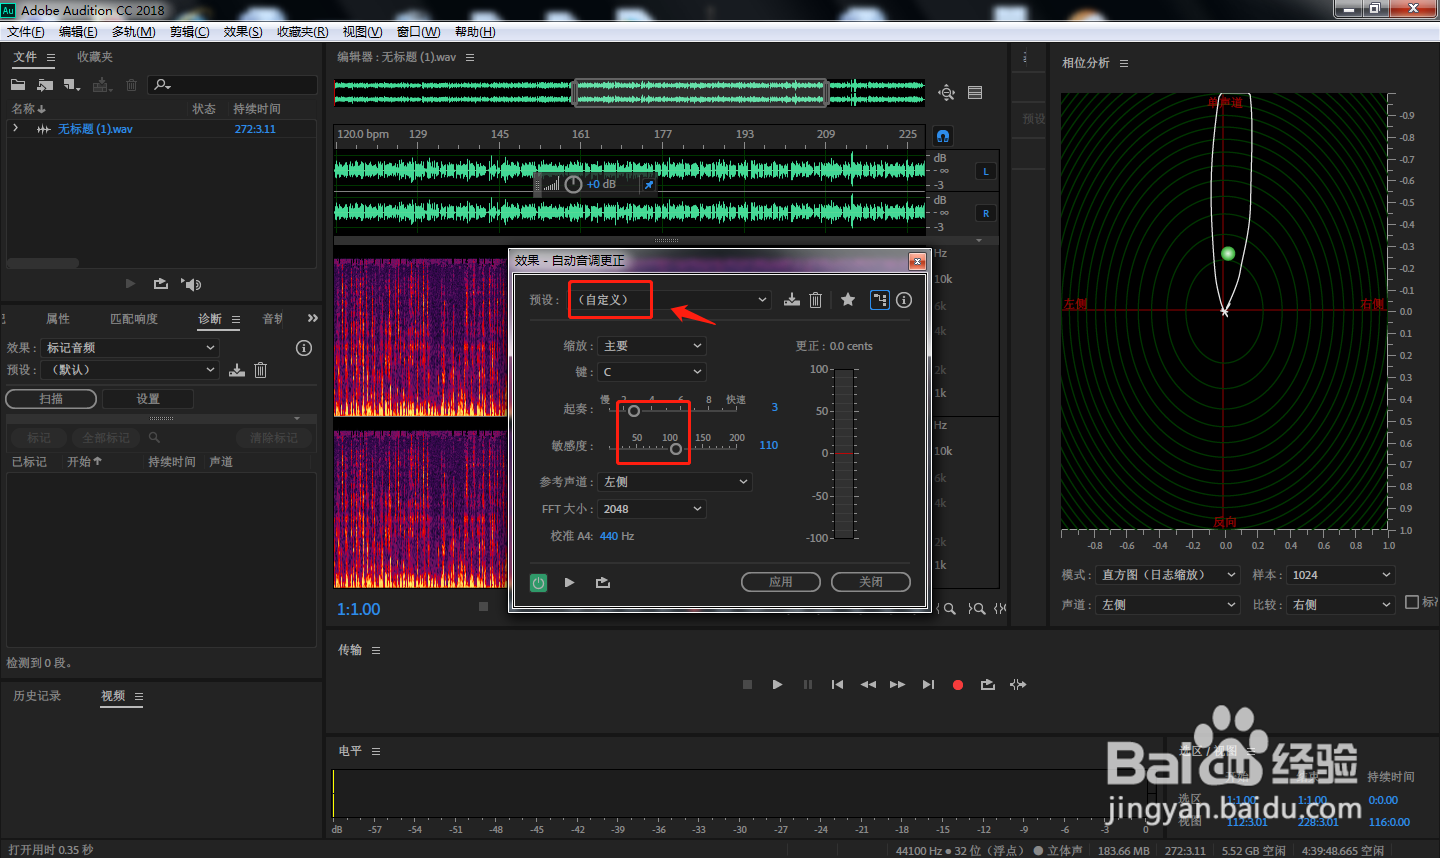Toggle auto-play speaker icon in Files panel
This screenshot has width=1440, height=858.
(191, 284)
